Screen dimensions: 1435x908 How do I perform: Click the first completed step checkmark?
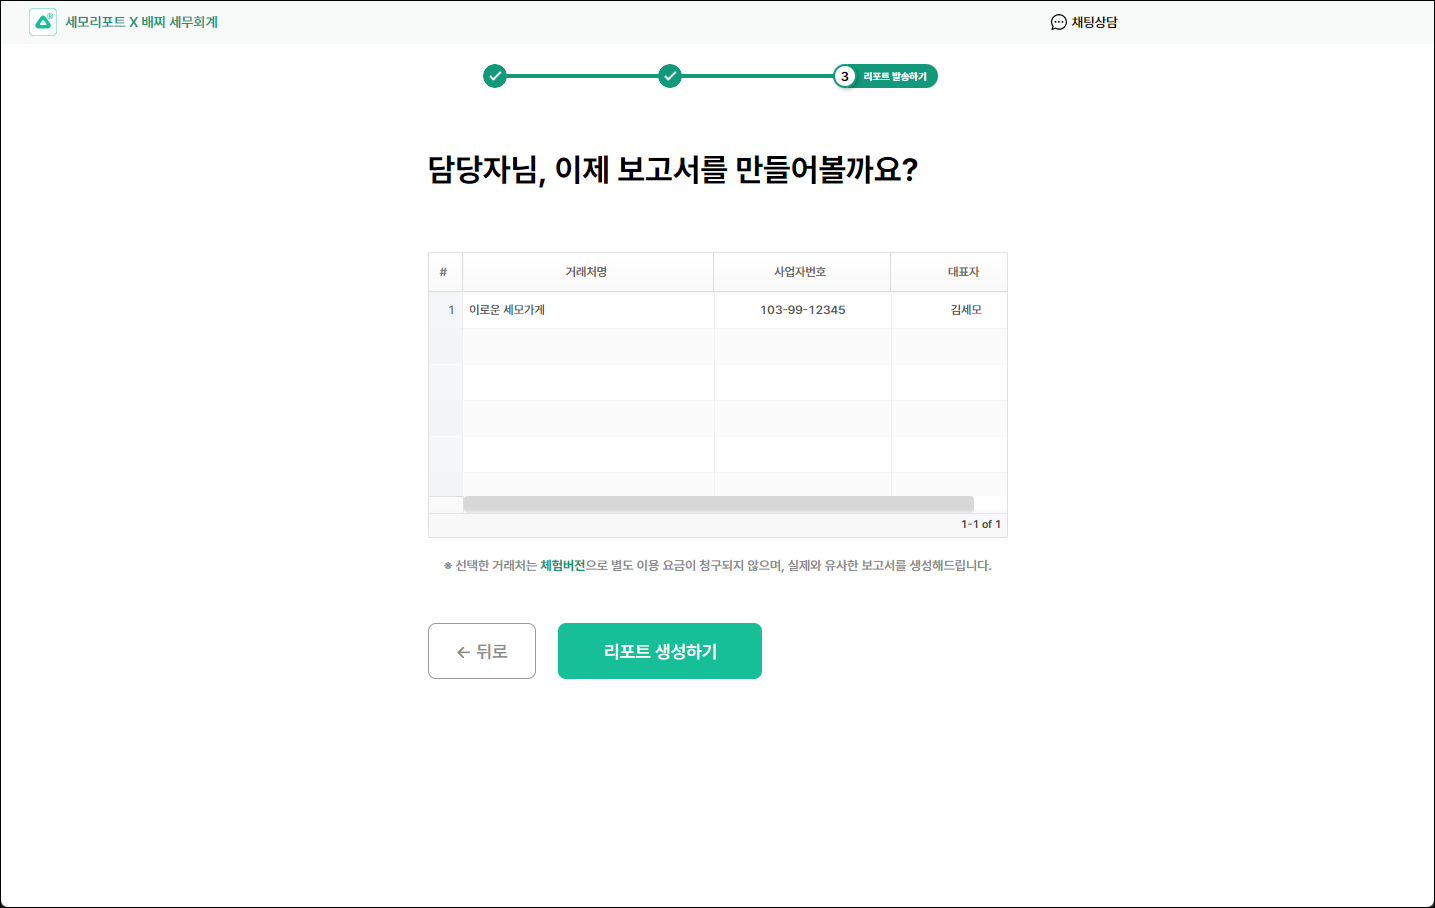pos(495,76)
